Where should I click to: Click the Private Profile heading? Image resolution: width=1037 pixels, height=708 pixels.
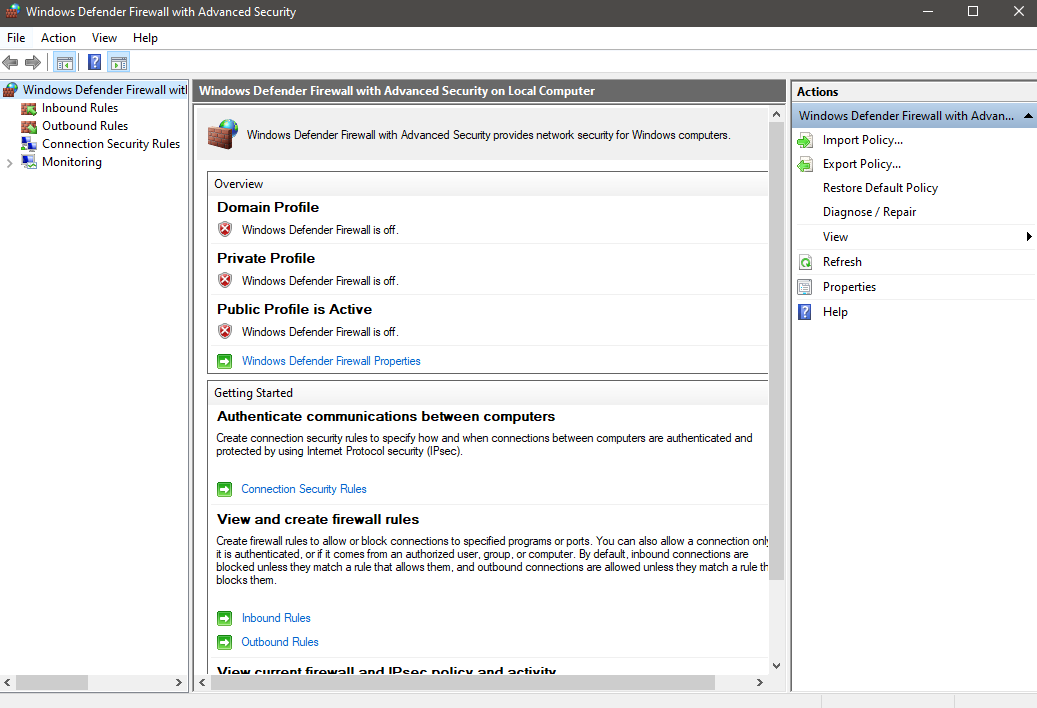[x=266, y=258]
